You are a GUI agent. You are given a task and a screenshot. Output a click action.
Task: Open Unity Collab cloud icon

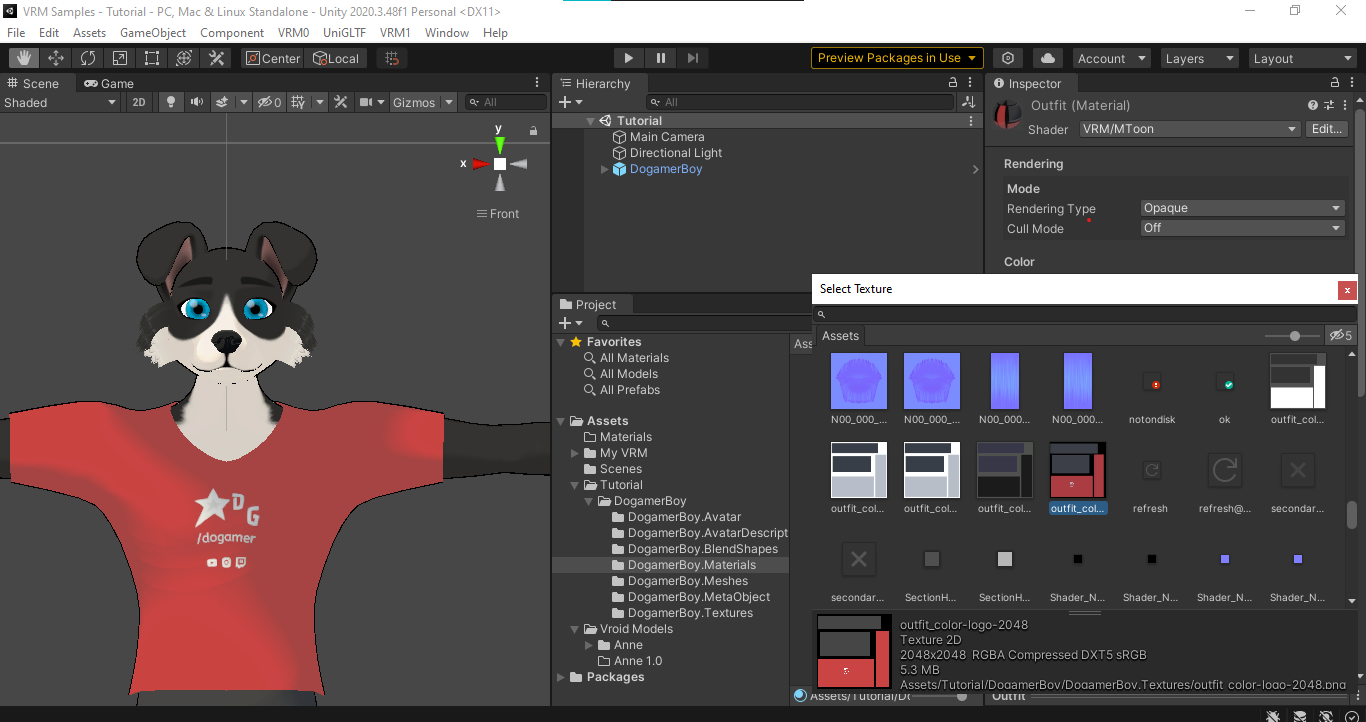click(x=1047, y=59)
